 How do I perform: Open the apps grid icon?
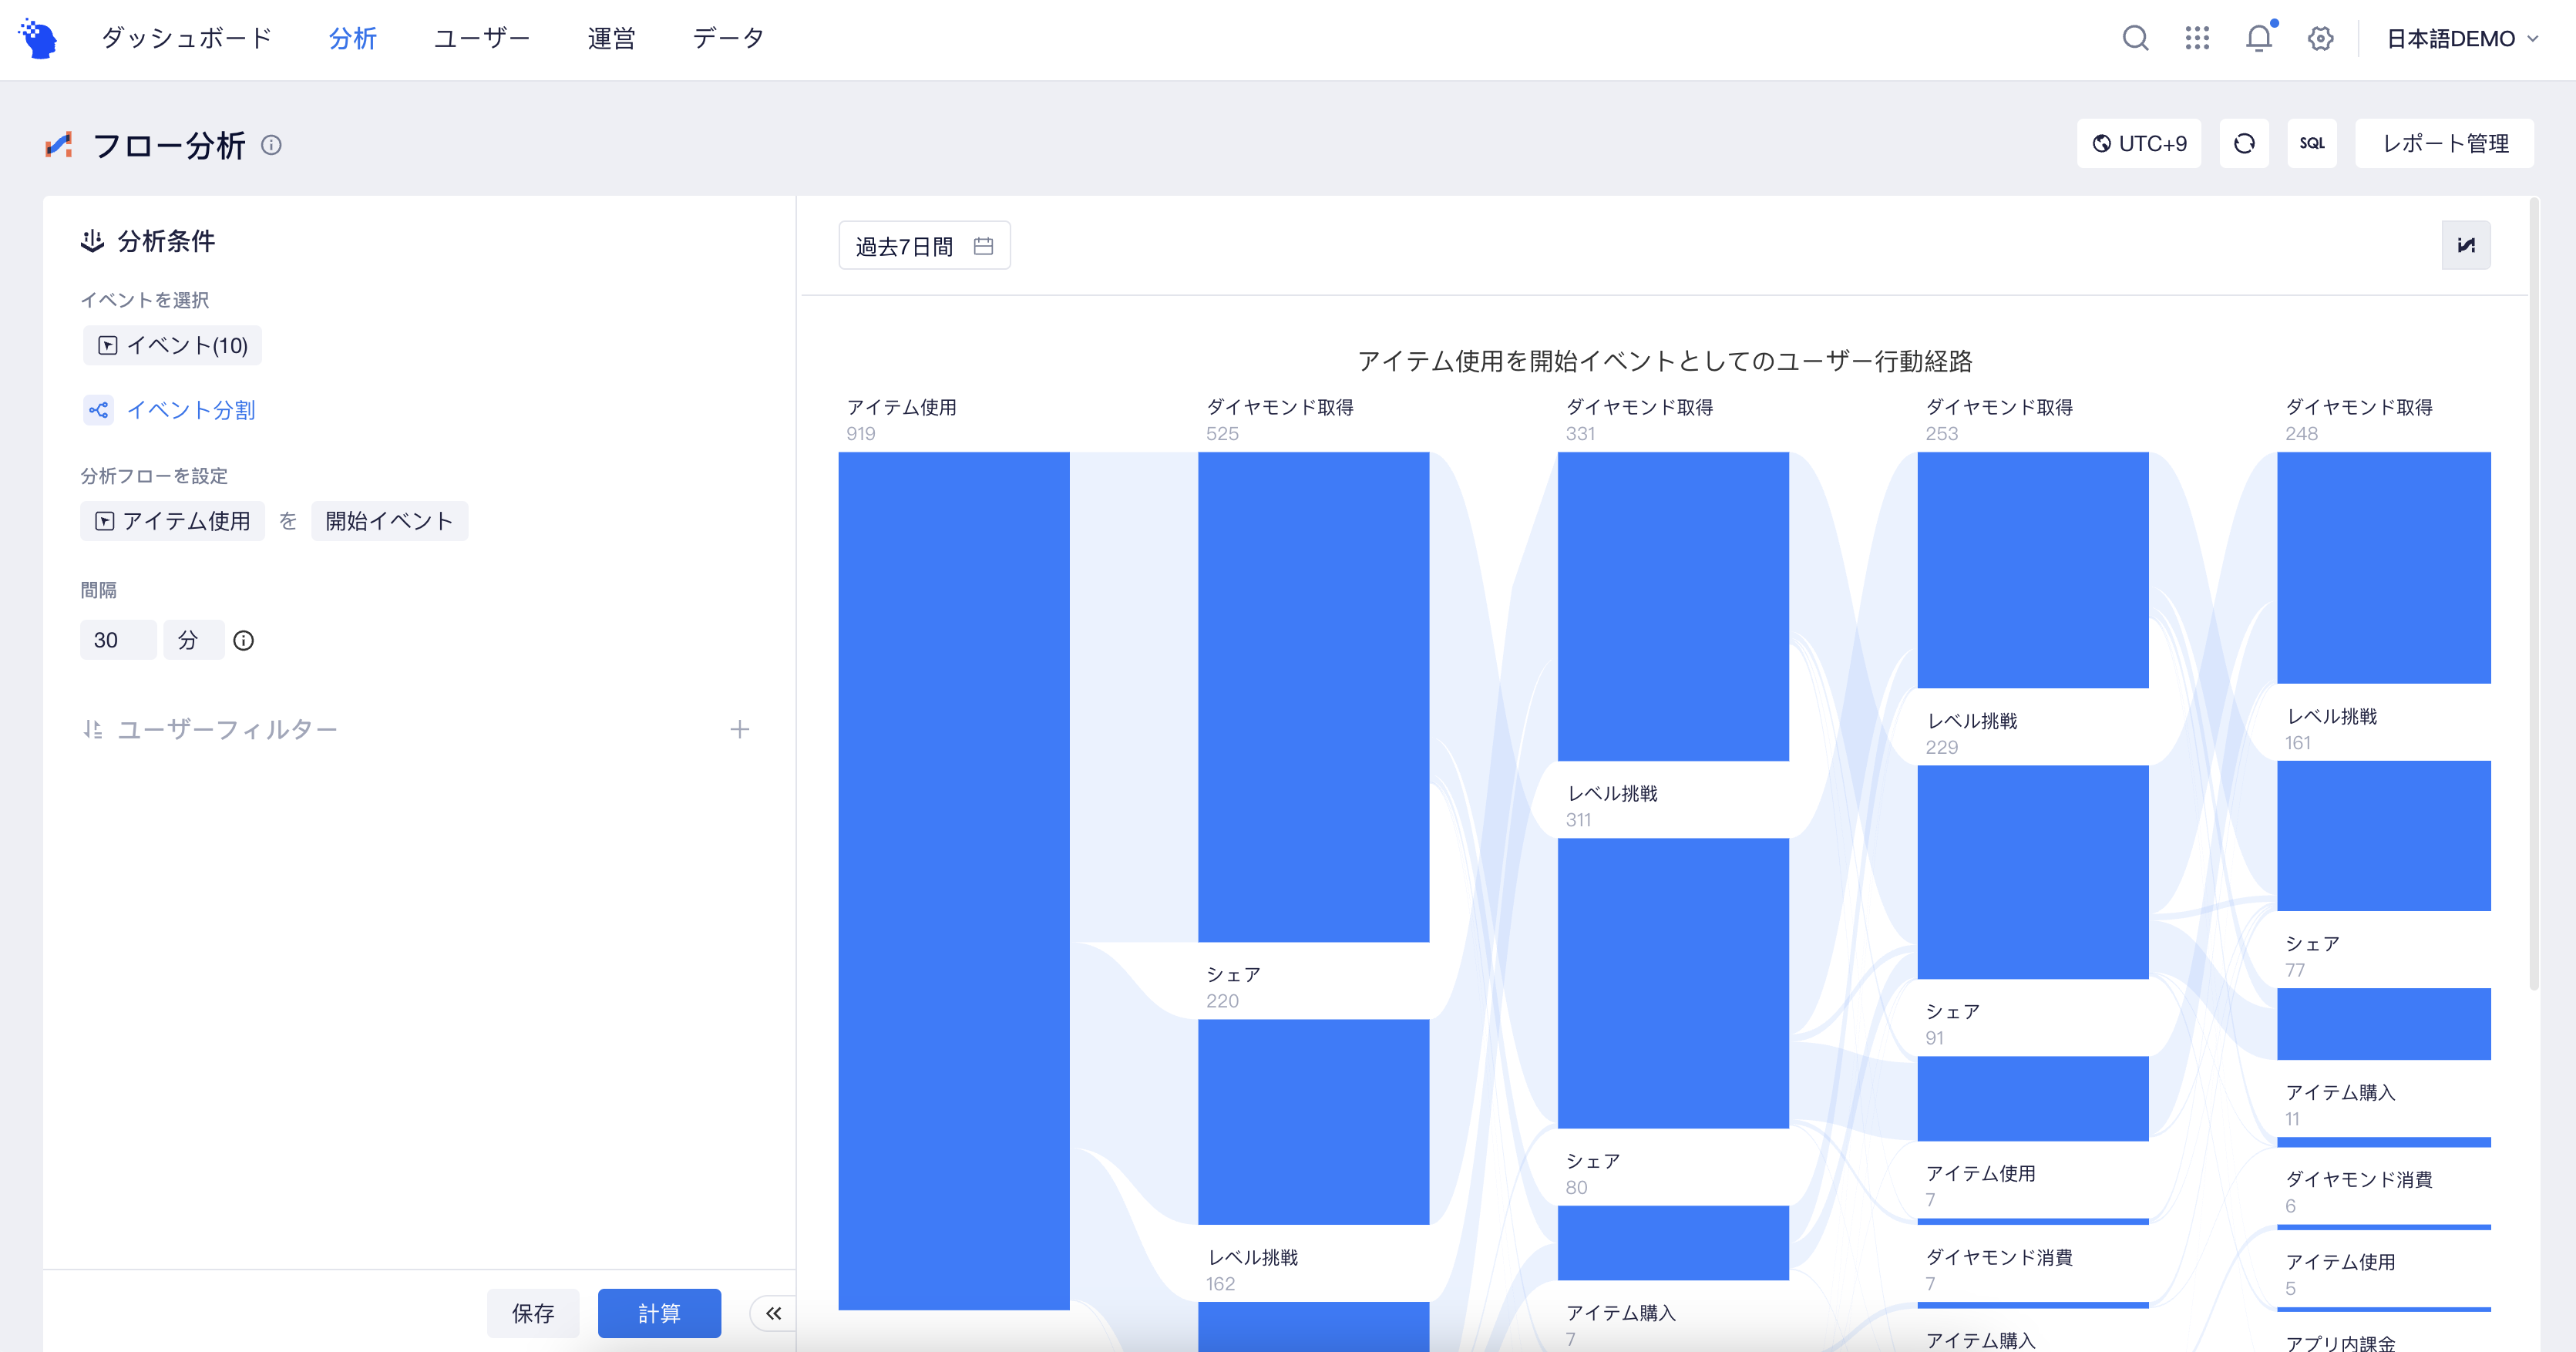(x=2197, y=39)
